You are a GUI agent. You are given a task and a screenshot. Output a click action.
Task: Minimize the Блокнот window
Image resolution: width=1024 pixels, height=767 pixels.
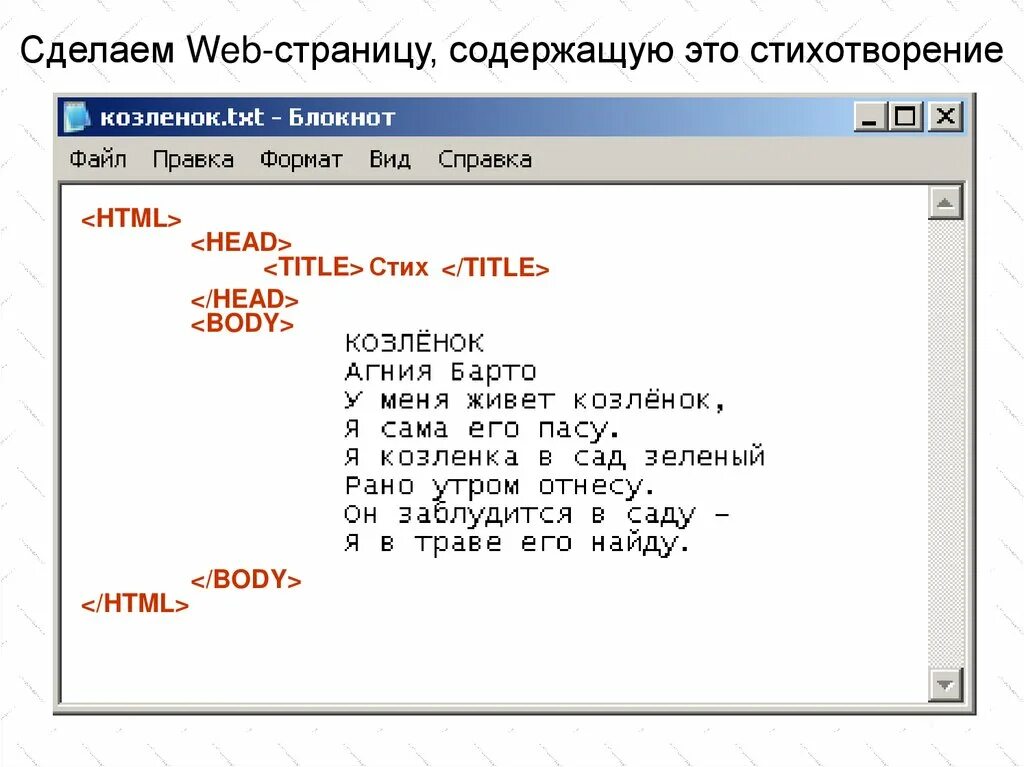pyautogui.click(x=871, y=117)
